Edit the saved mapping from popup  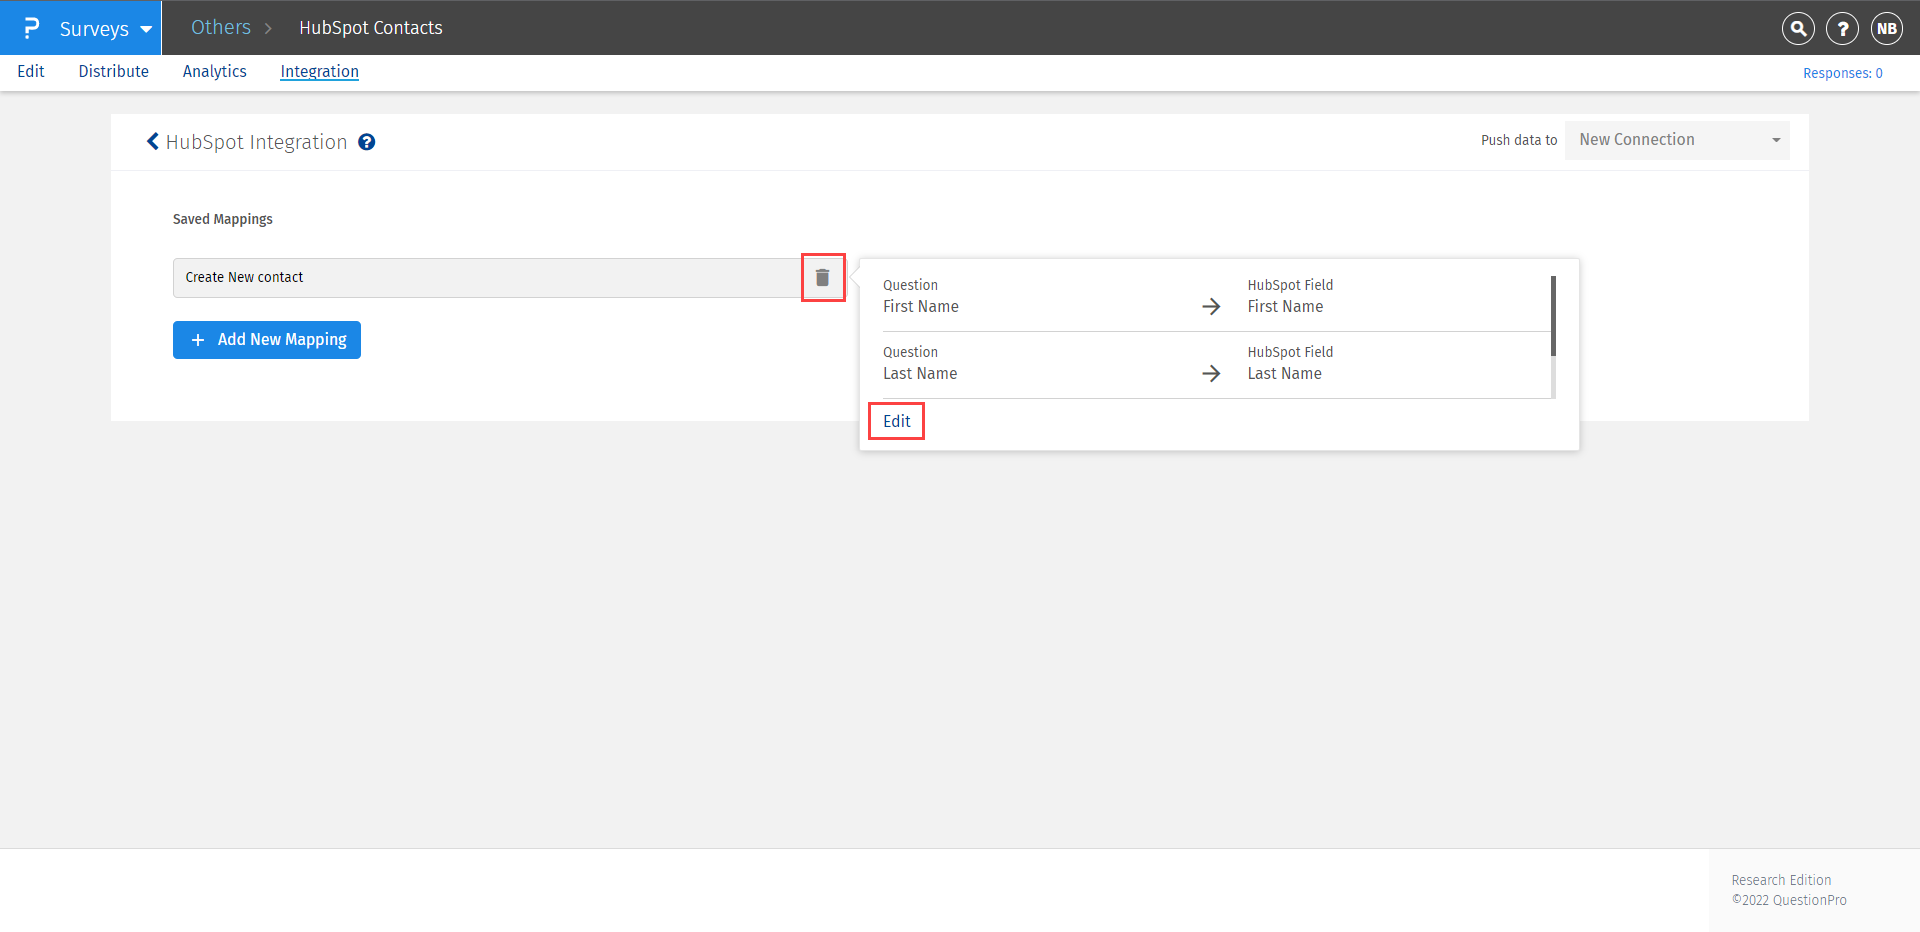pyautogui.click(x=897, y=421)
